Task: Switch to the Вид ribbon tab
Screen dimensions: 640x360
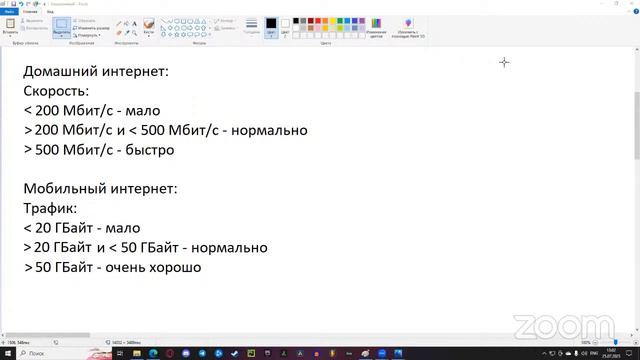Action: pyautogui.click(x=50, y=11)
